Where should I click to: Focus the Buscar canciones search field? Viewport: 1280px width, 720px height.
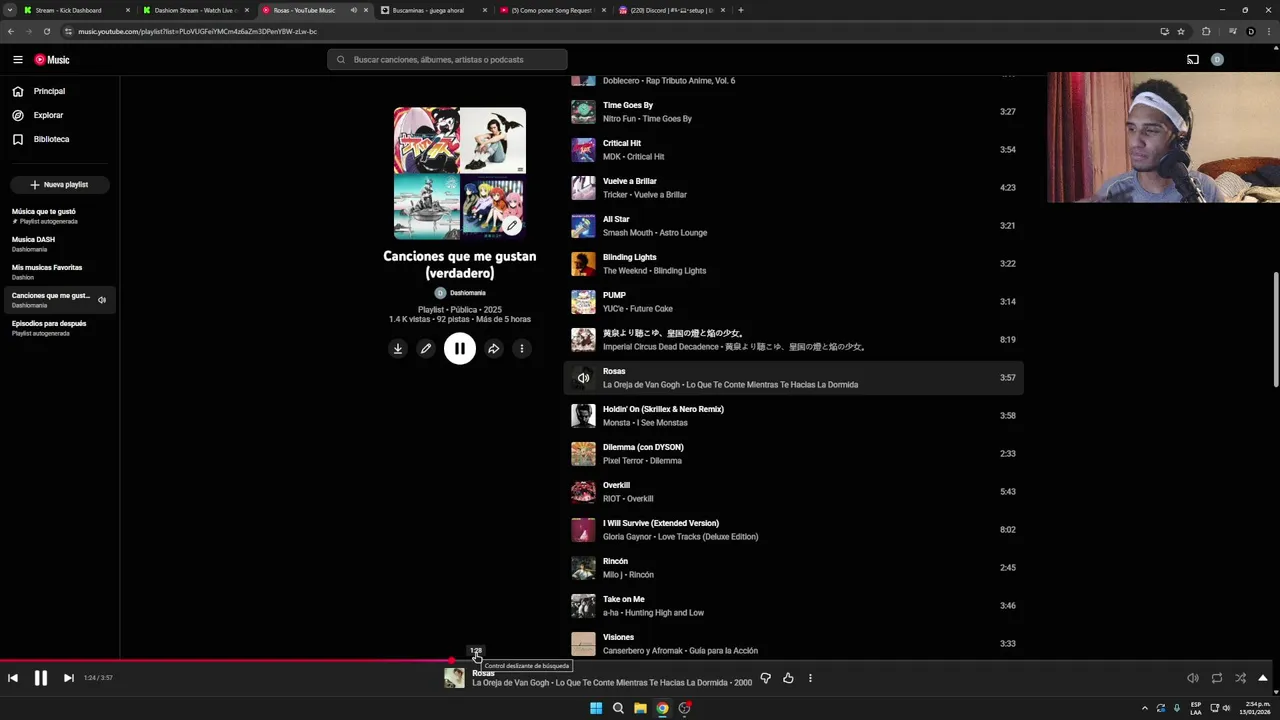[x=447, y=60]
